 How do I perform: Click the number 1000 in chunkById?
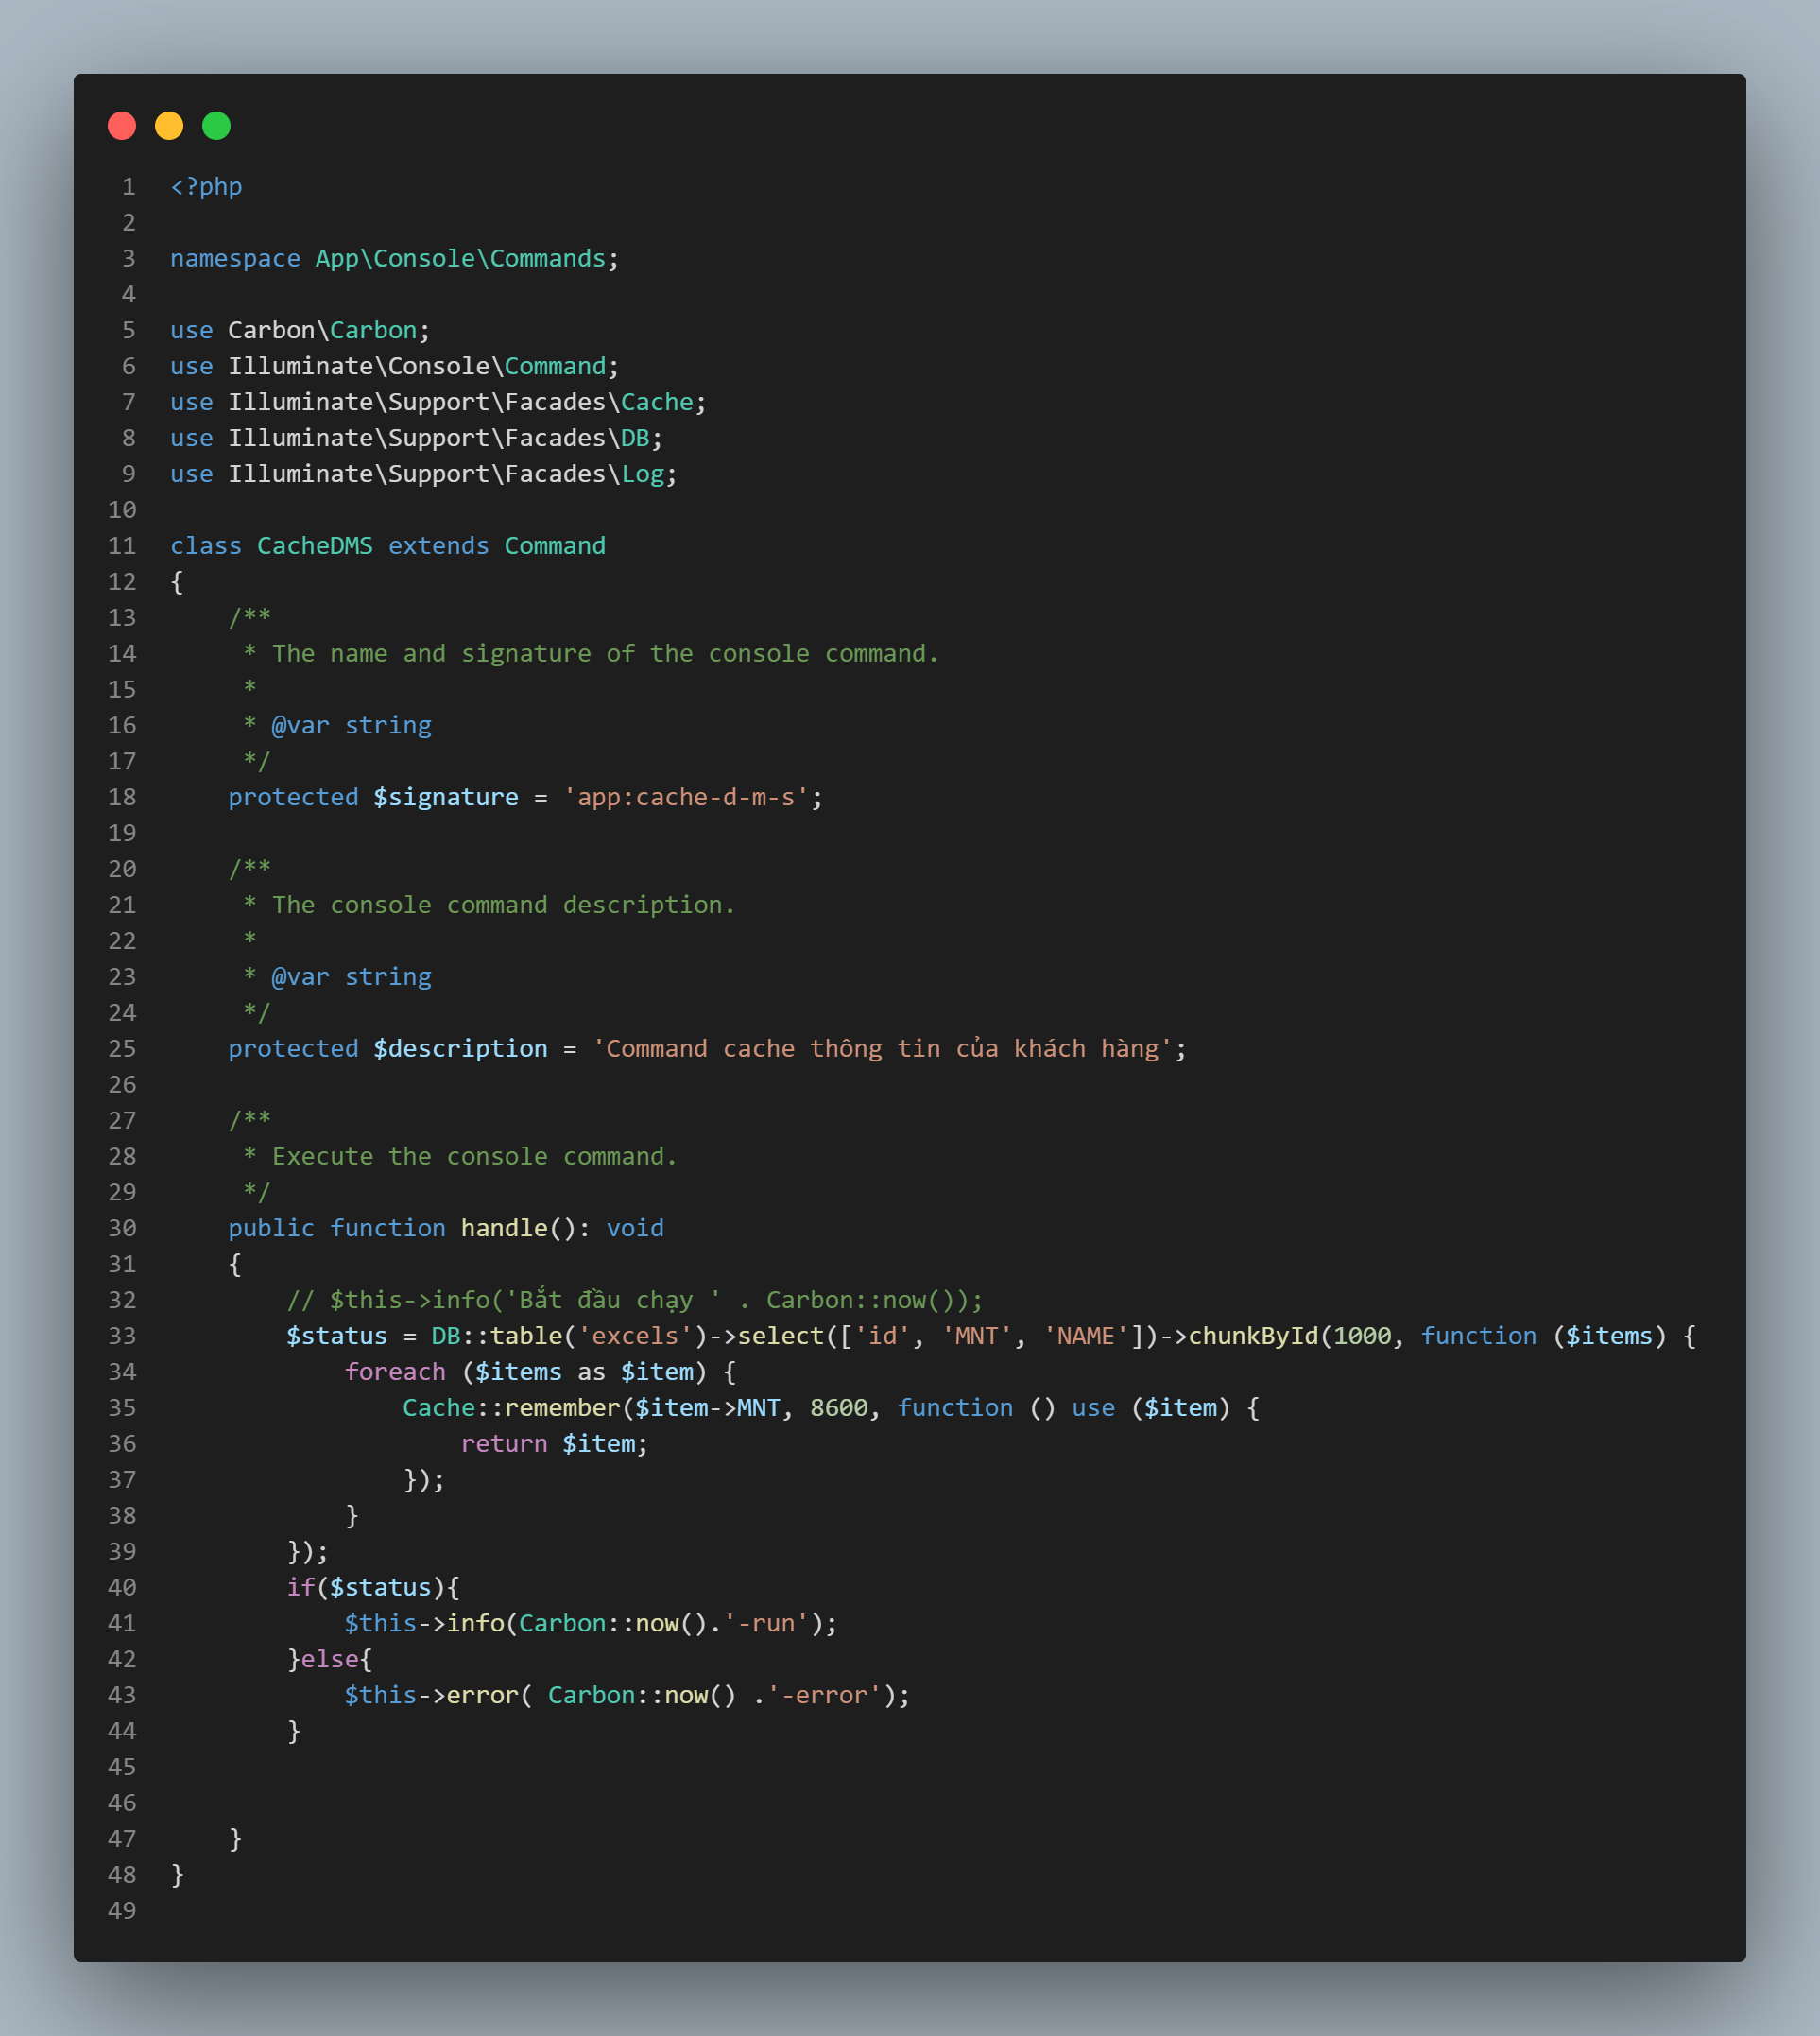1362,1337
